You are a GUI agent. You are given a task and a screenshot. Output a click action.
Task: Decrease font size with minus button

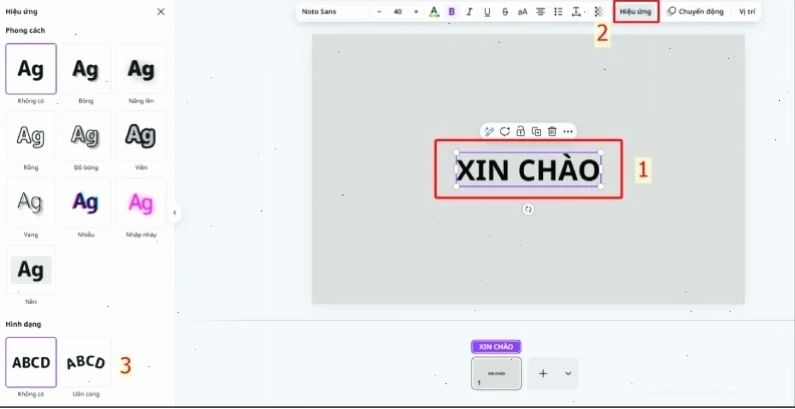pyautogui.click(x=379, y=12)
